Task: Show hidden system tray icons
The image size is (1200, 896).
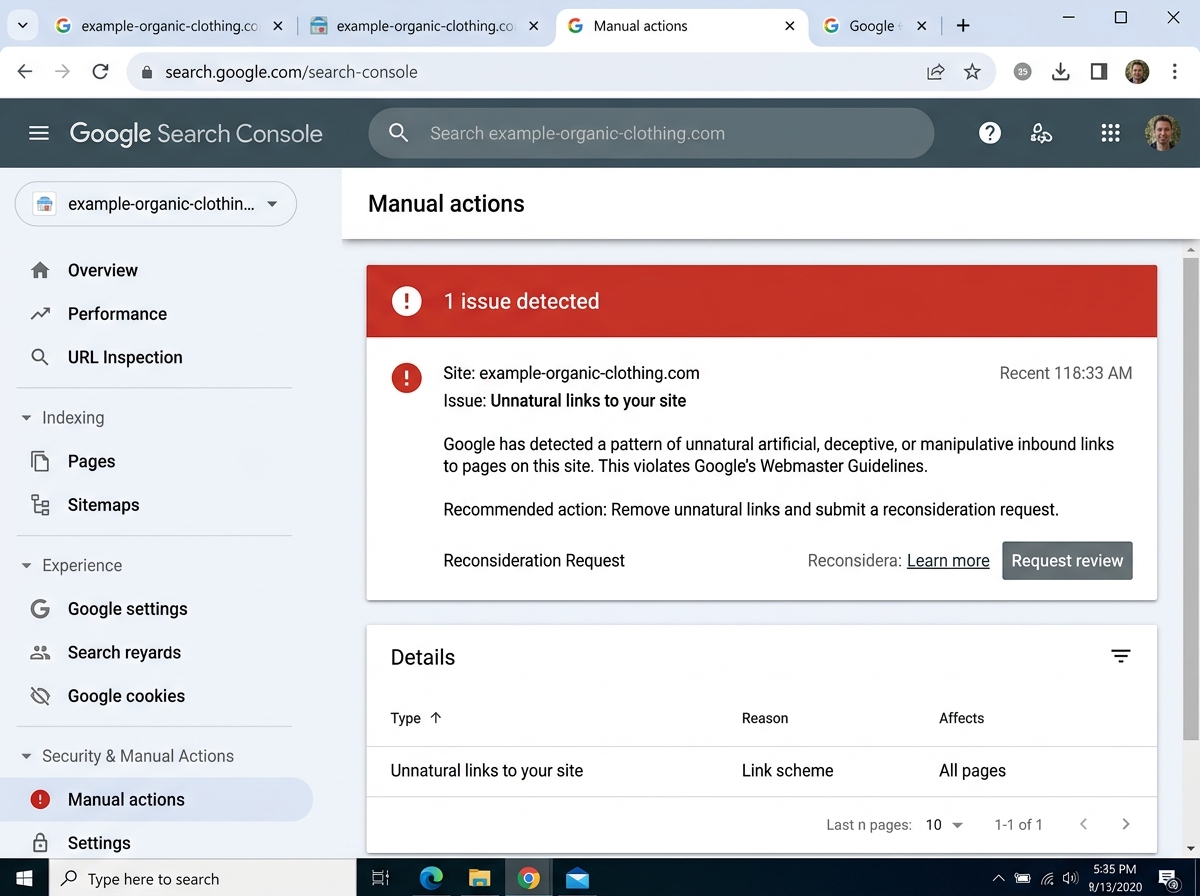Action: coord(998,879)
